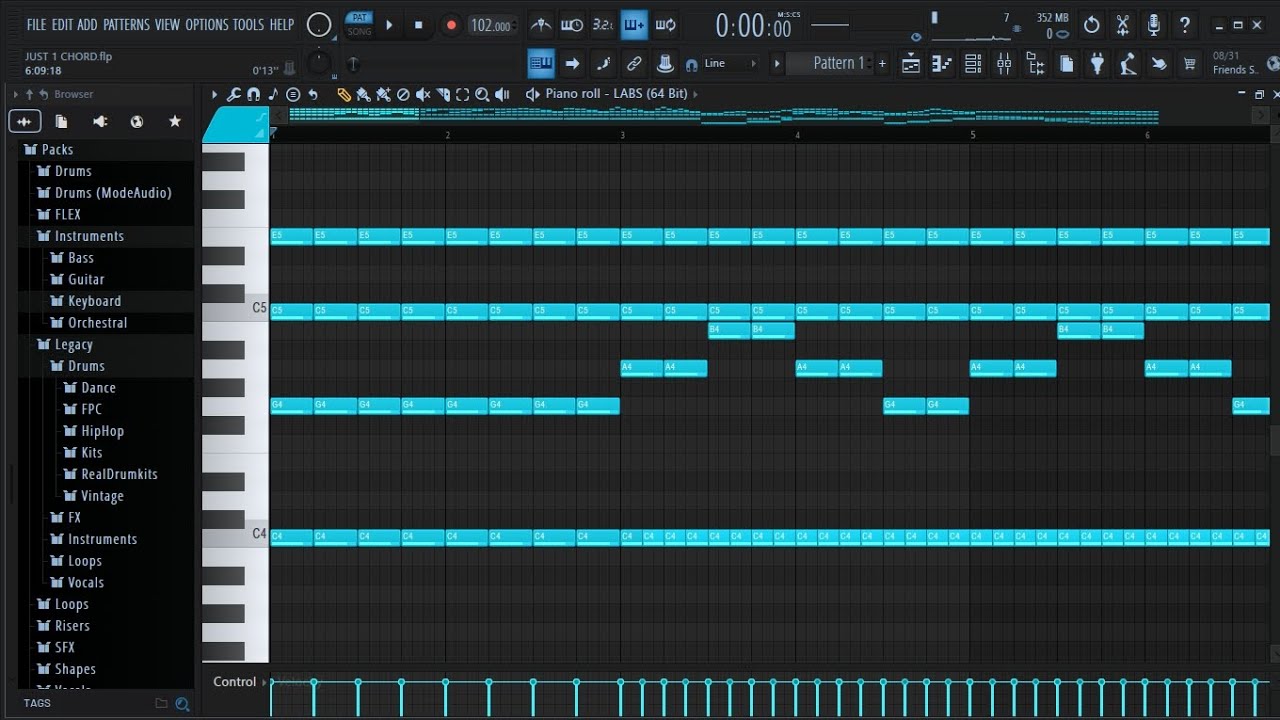Open the plugin database plug icon

click(x=1097, y=64)
